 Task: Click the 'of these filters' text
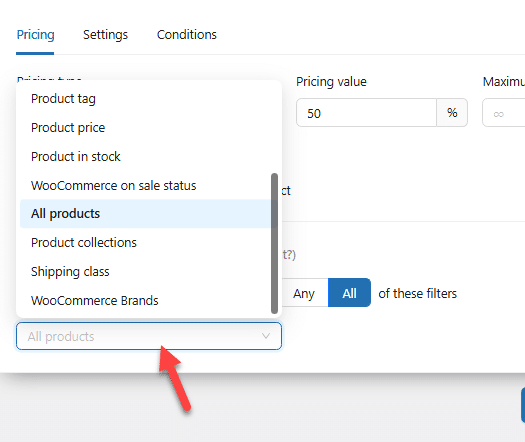(418, 293)
